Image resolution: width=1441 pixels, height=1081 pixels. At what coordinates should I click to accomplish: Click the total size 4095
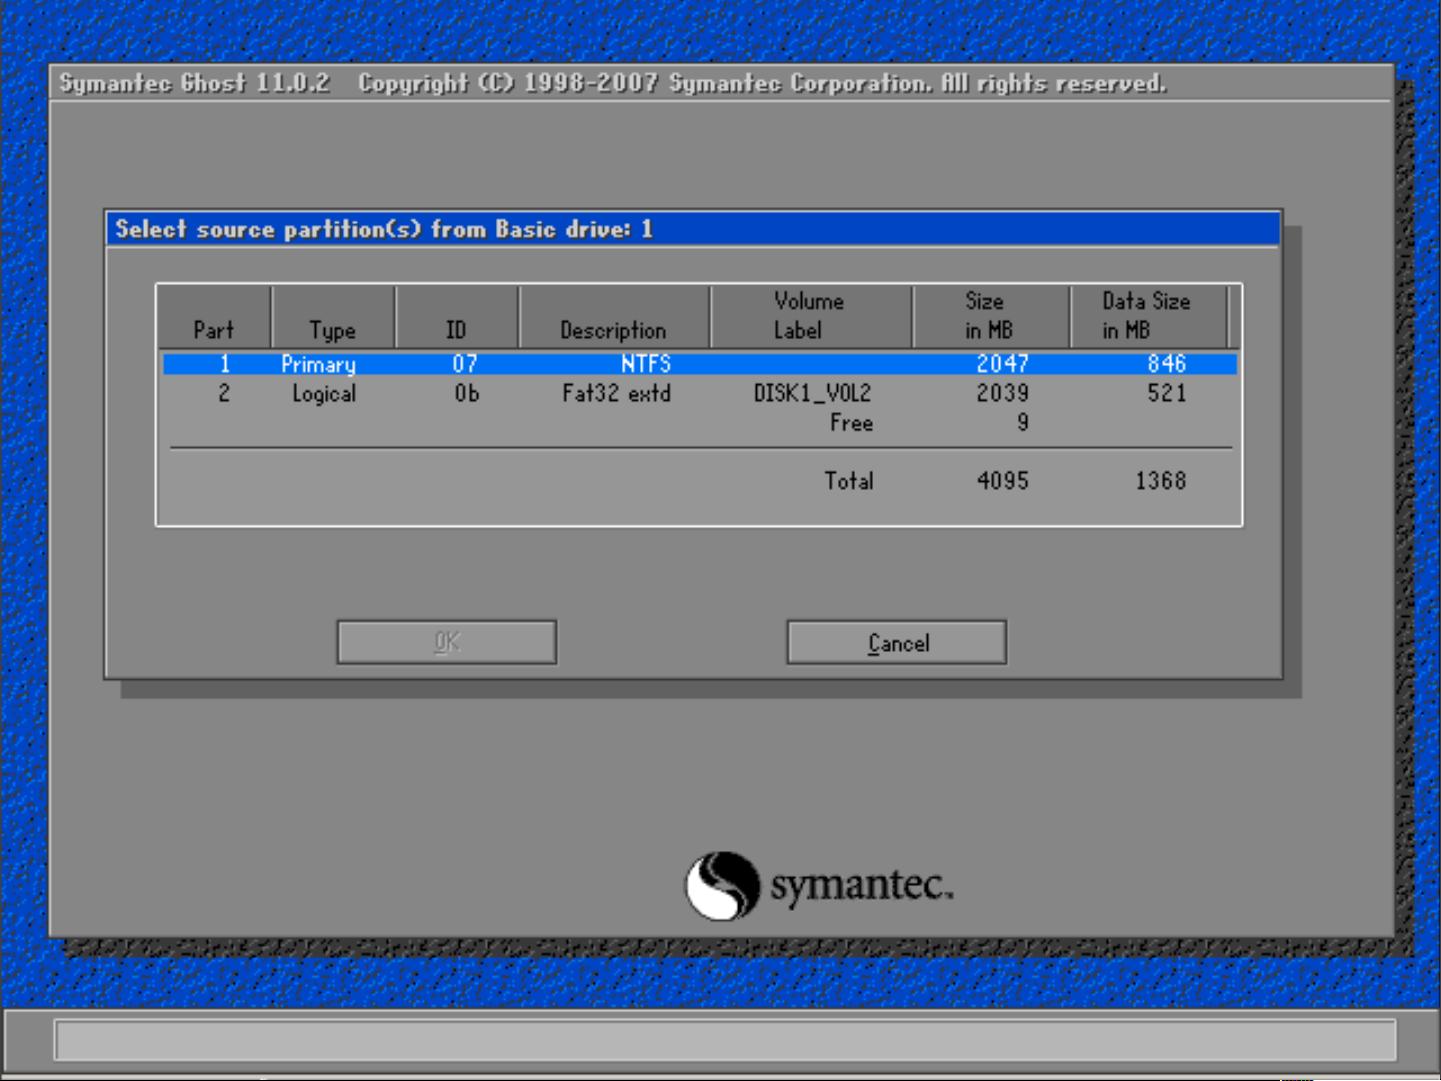1003,481
